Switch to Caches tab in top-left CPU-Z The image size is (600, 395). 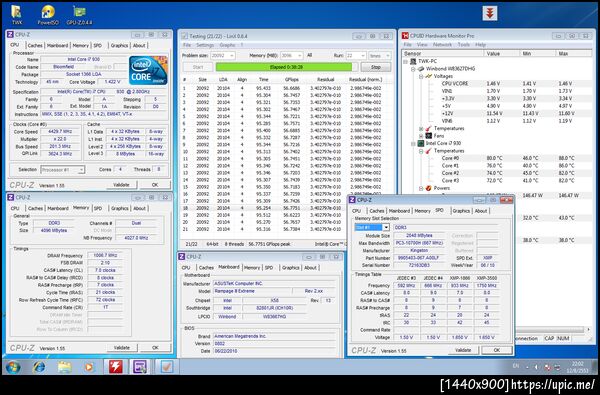[x=35, y=45]
